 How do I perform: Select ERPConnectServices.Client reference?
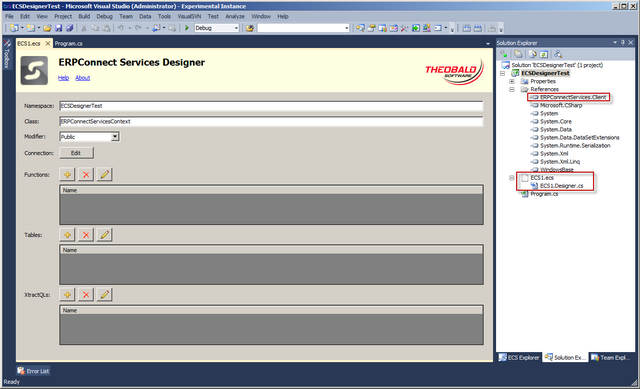[x=573, y=97]
